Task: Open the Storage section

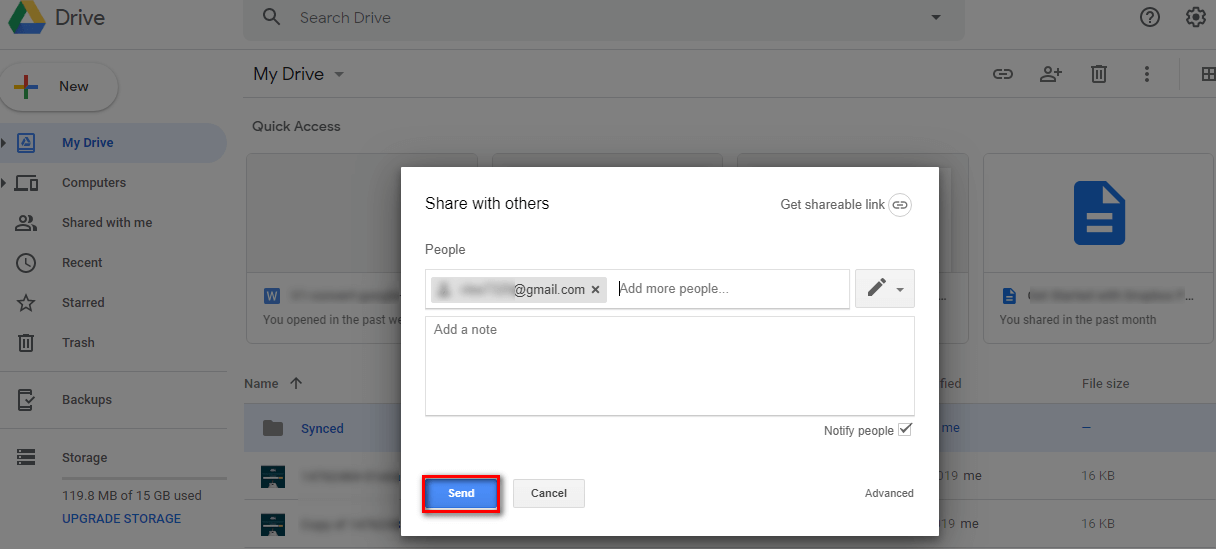Action: point(84,458)
